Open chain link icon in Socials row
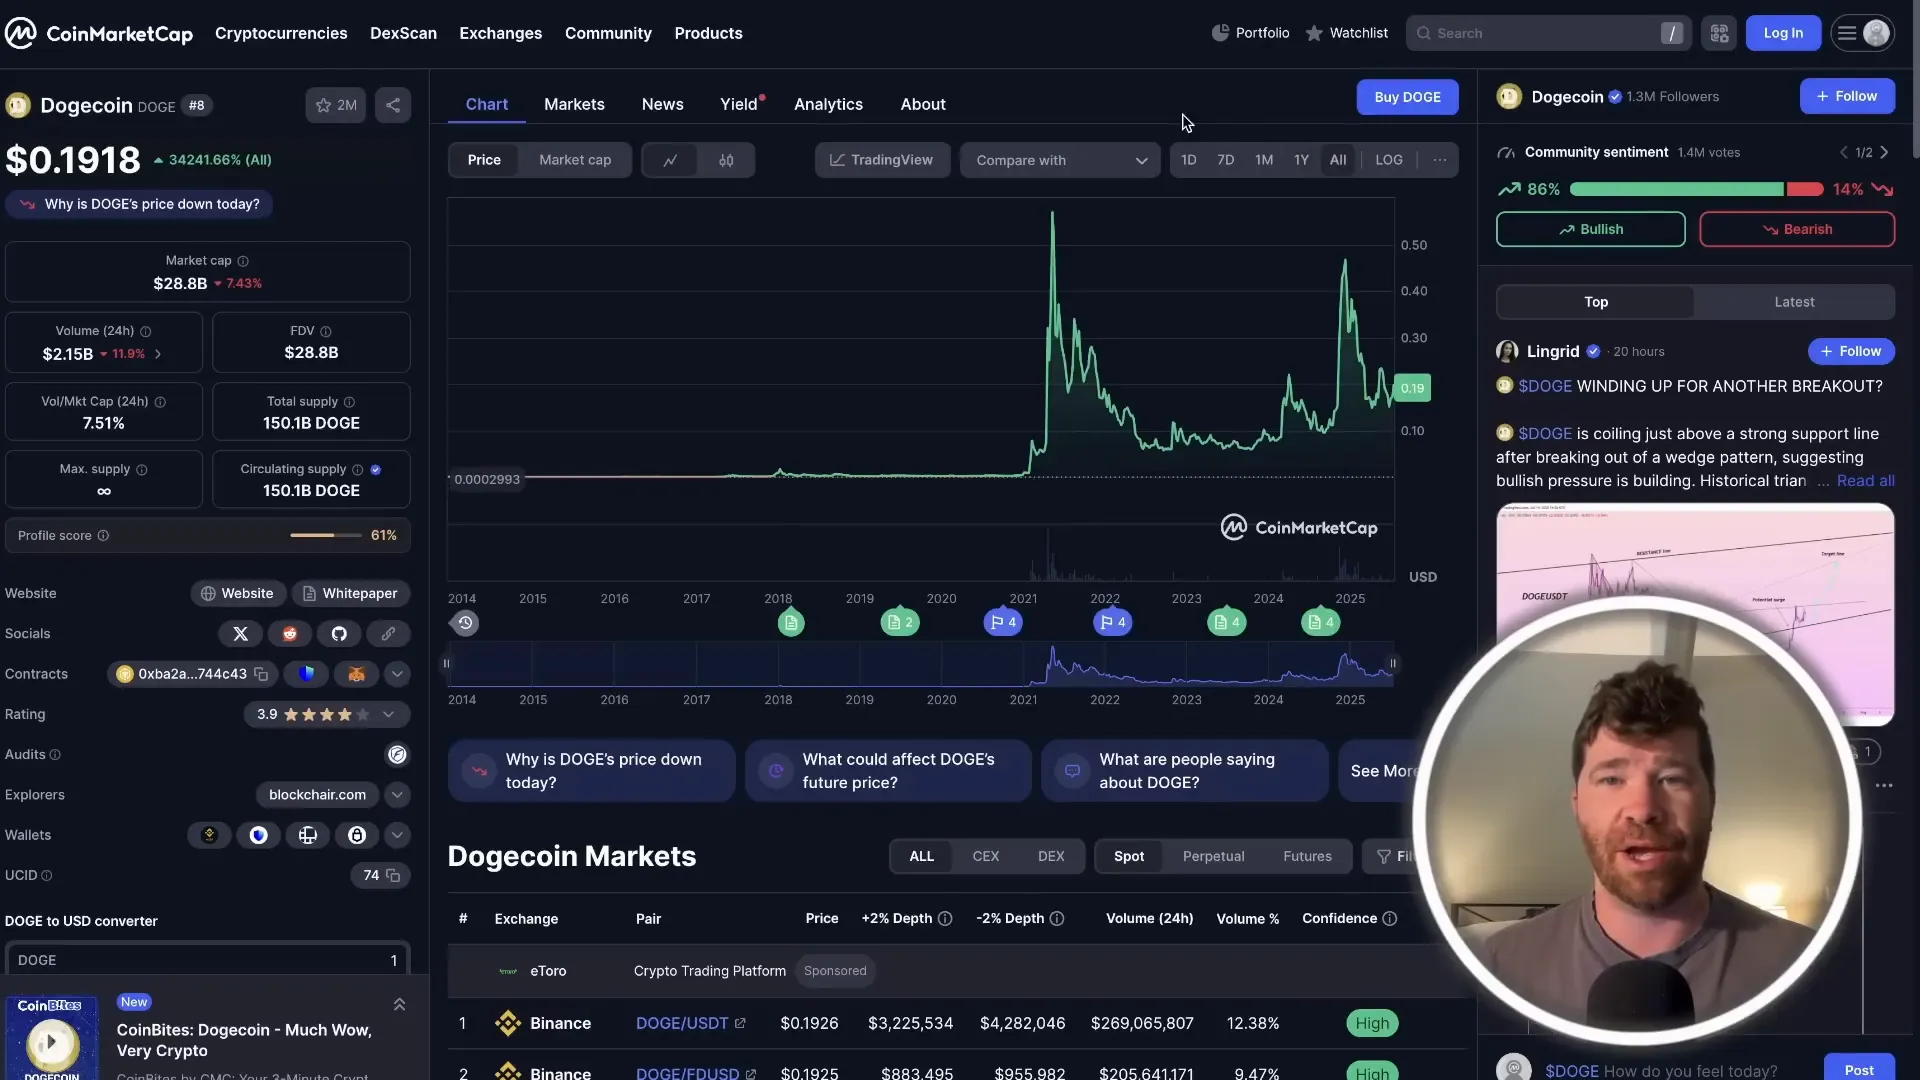The height and width of the screenshot is (1080, 1920). (x=388, y=634)
